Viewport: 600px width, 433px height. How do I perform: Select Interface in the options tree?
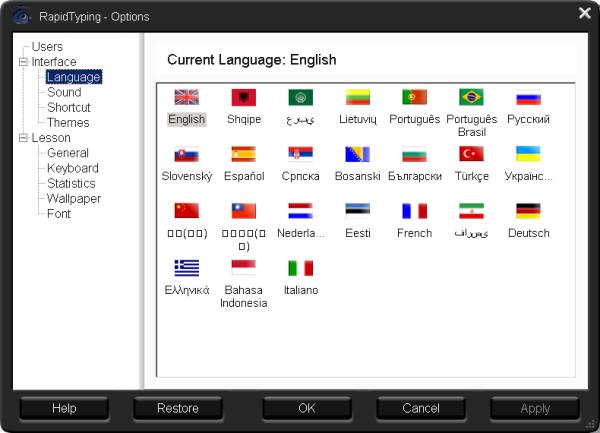(54, 62)
